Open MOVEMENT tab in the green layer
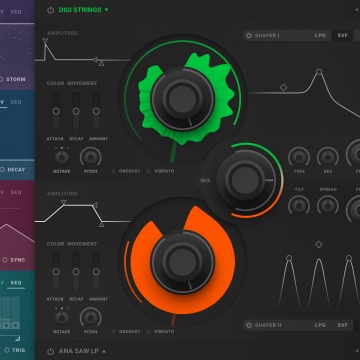 point(82,83)
